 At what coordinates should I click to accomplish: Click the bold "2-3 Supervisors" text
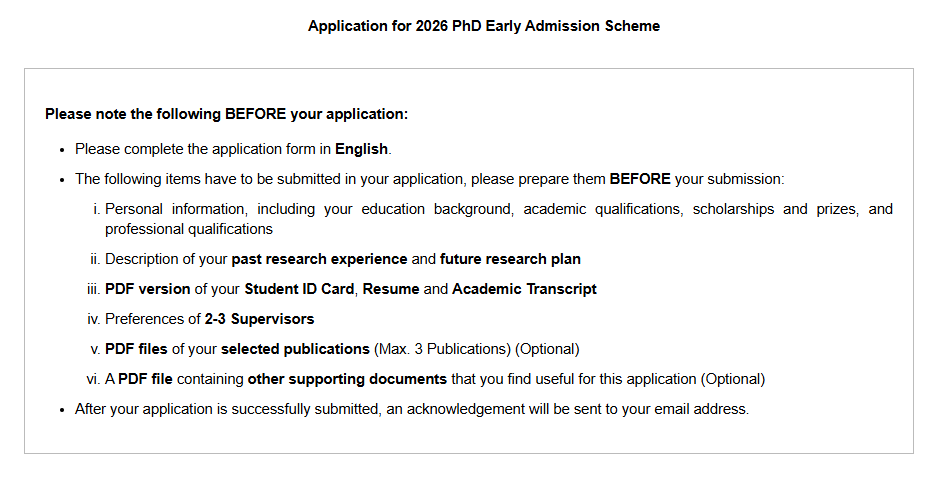[x=259, y=319]
